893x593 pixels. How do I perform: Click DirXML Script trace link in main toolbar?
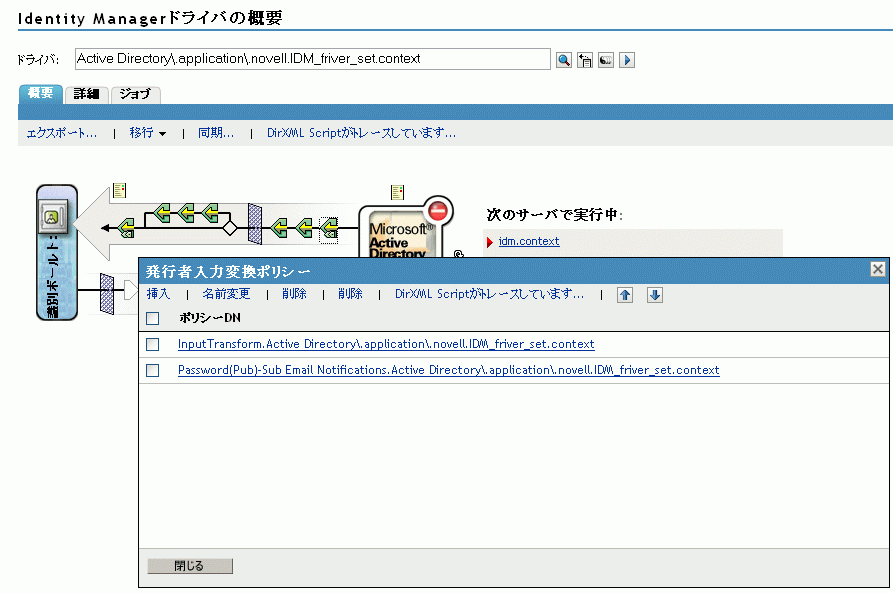[x=361, y=133]
